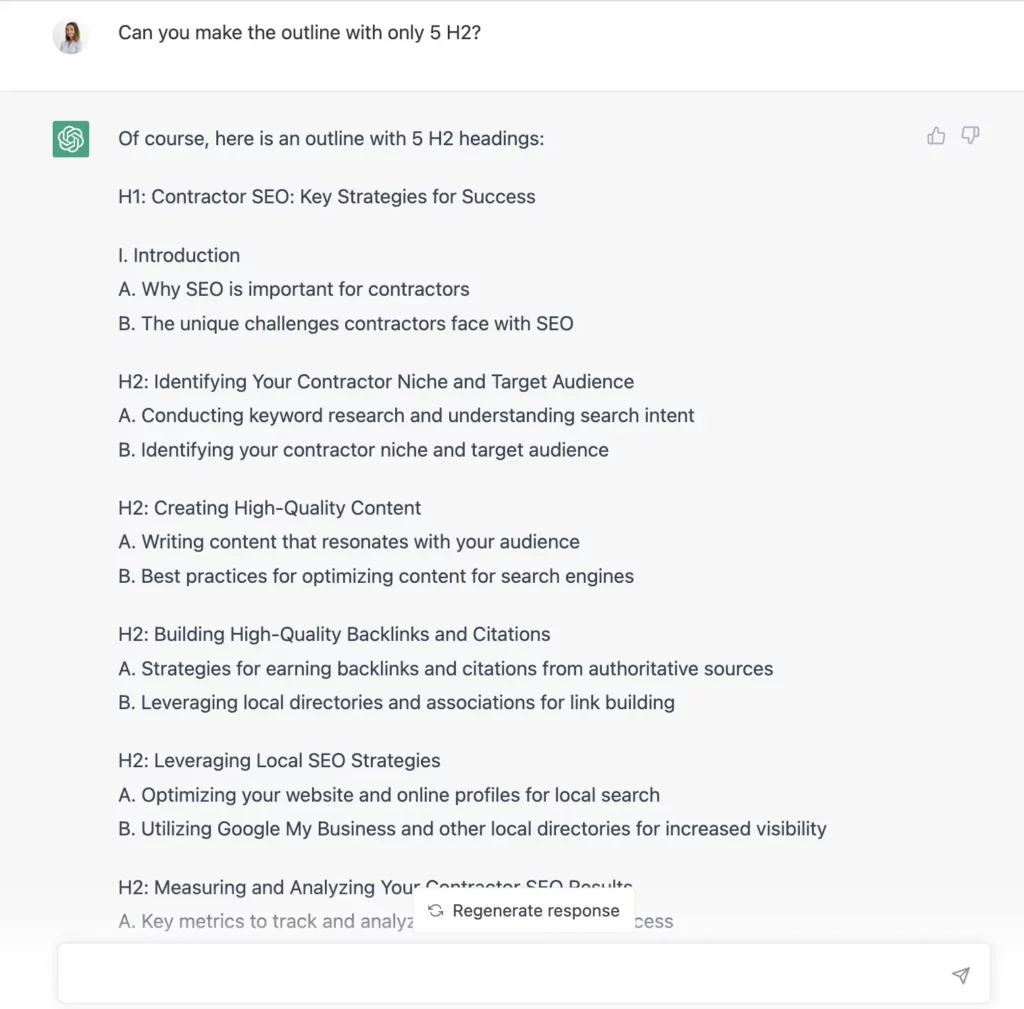This screenshot has height=1009, width=1024.
Task: Click the 'Identifying Your Contractor Niche' H2 heading
Action: (375, 382)
